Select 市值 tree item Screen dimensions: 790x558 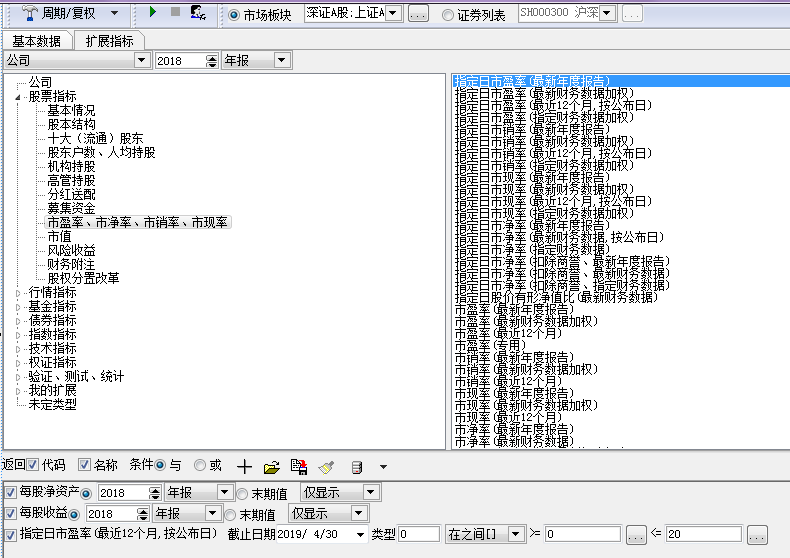59,236
